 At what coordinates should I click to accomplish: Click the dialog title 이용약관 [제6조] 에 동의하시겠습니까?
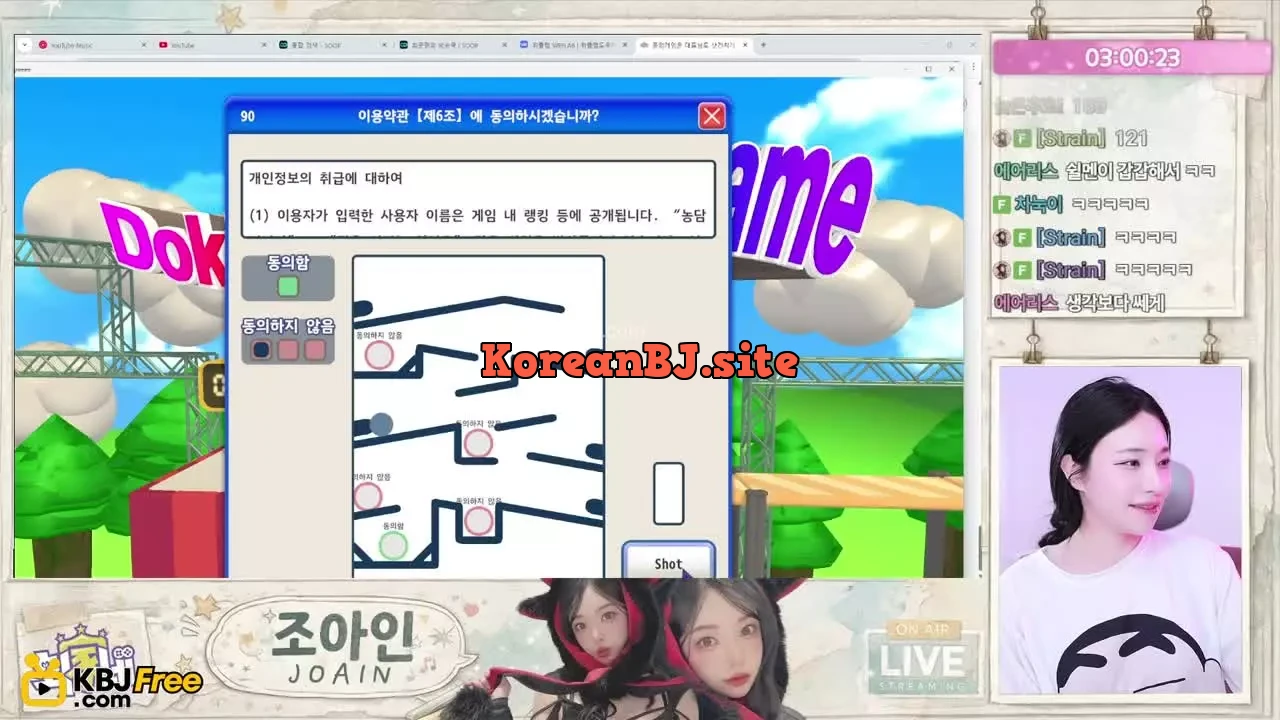coord(478,116)
